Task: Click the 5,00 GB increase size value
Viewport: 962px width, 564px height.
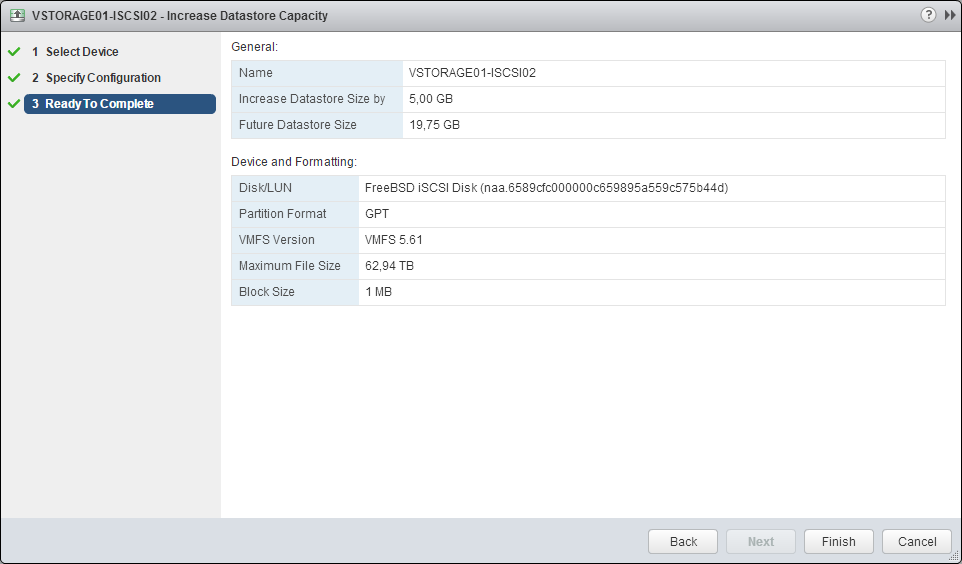Action: click(431, 99)
